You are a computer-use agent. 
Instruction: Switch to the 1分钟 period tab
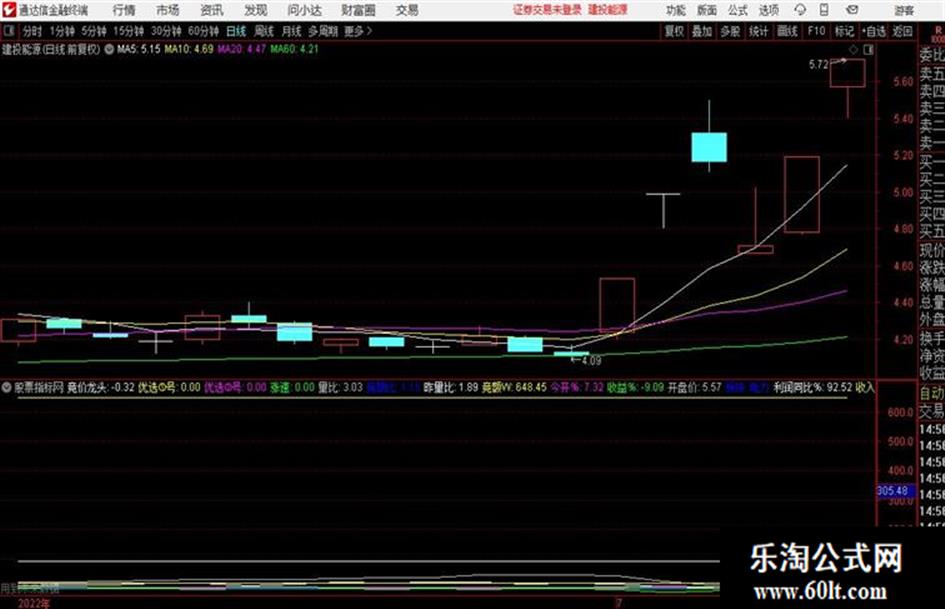[62, 31]
